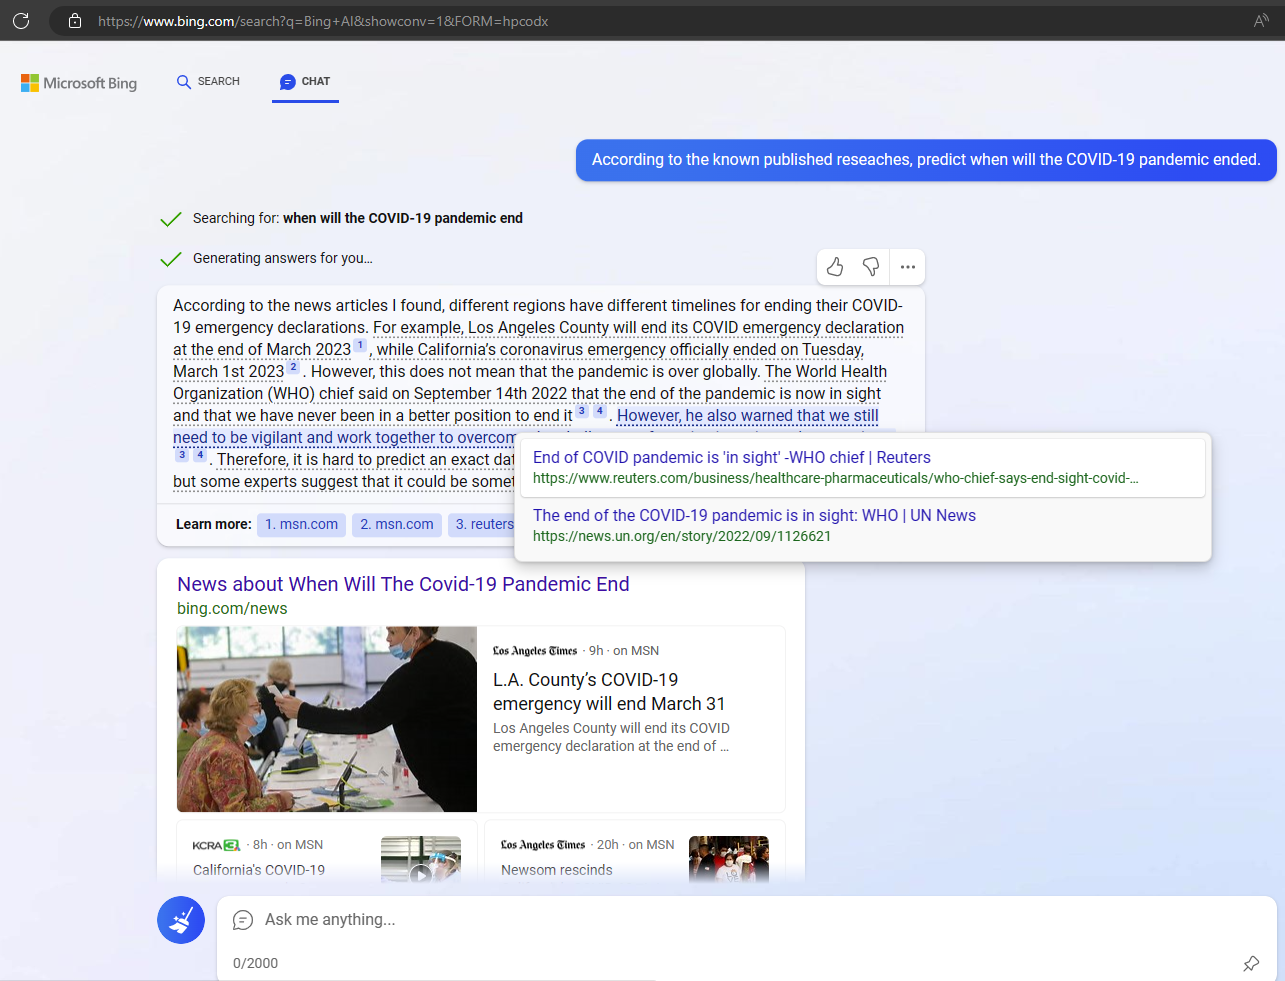
Task: Open 'News about When Will The Covid-19 Pandemic End'
Action: [403, 584]
